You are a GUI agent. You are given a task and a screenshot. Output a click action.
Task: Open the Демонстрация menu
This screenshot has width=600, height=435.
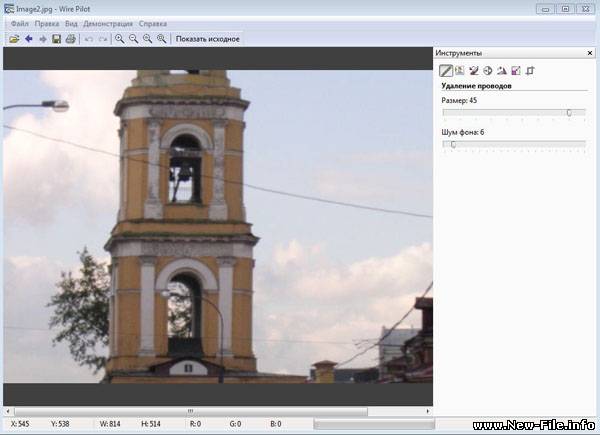click(107, 23)
